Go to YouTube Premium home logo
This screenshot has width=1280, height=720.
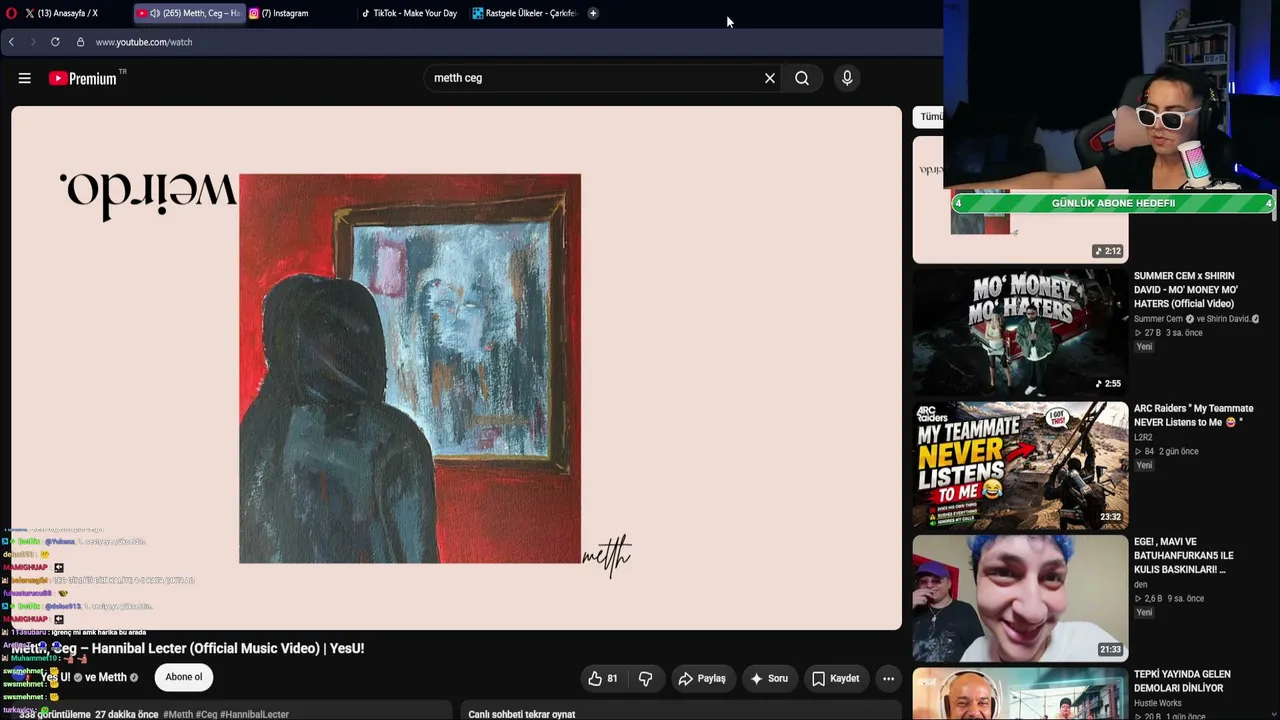point(83,78)
